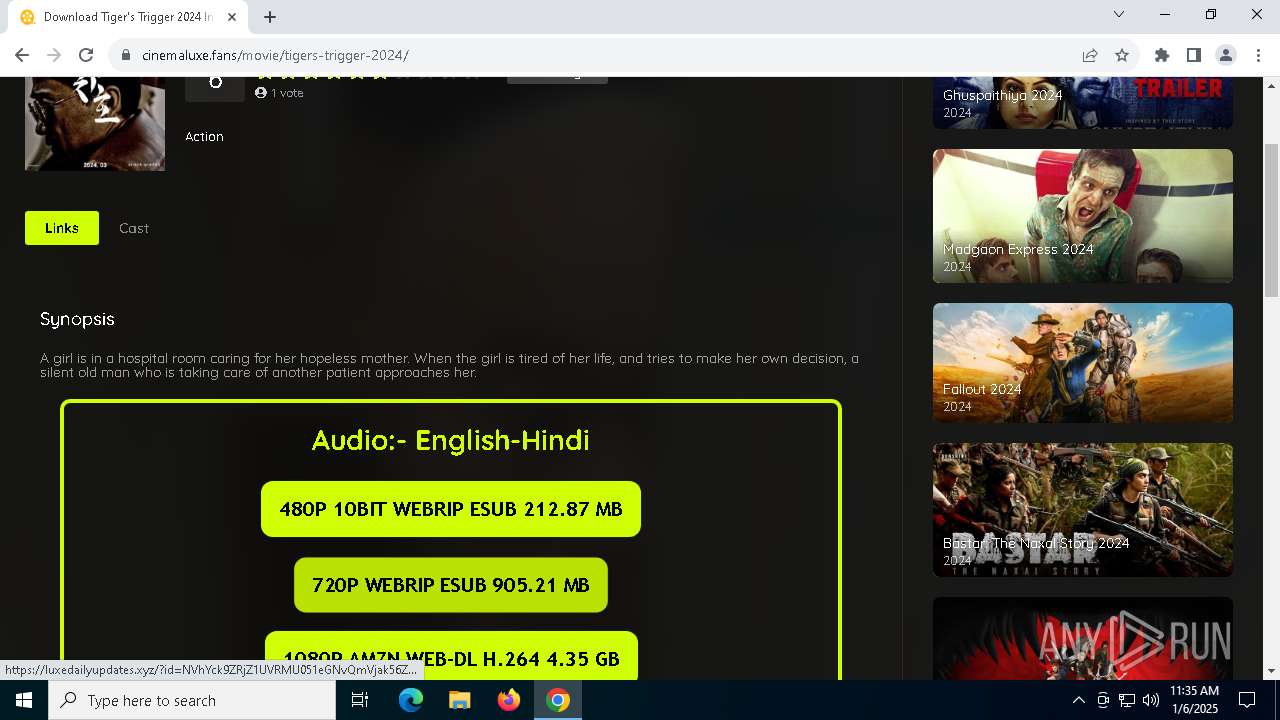Open Chrome extensions puzzle icon
Viewport: 1280px width, 720px height.
[x=1162, y=55]
